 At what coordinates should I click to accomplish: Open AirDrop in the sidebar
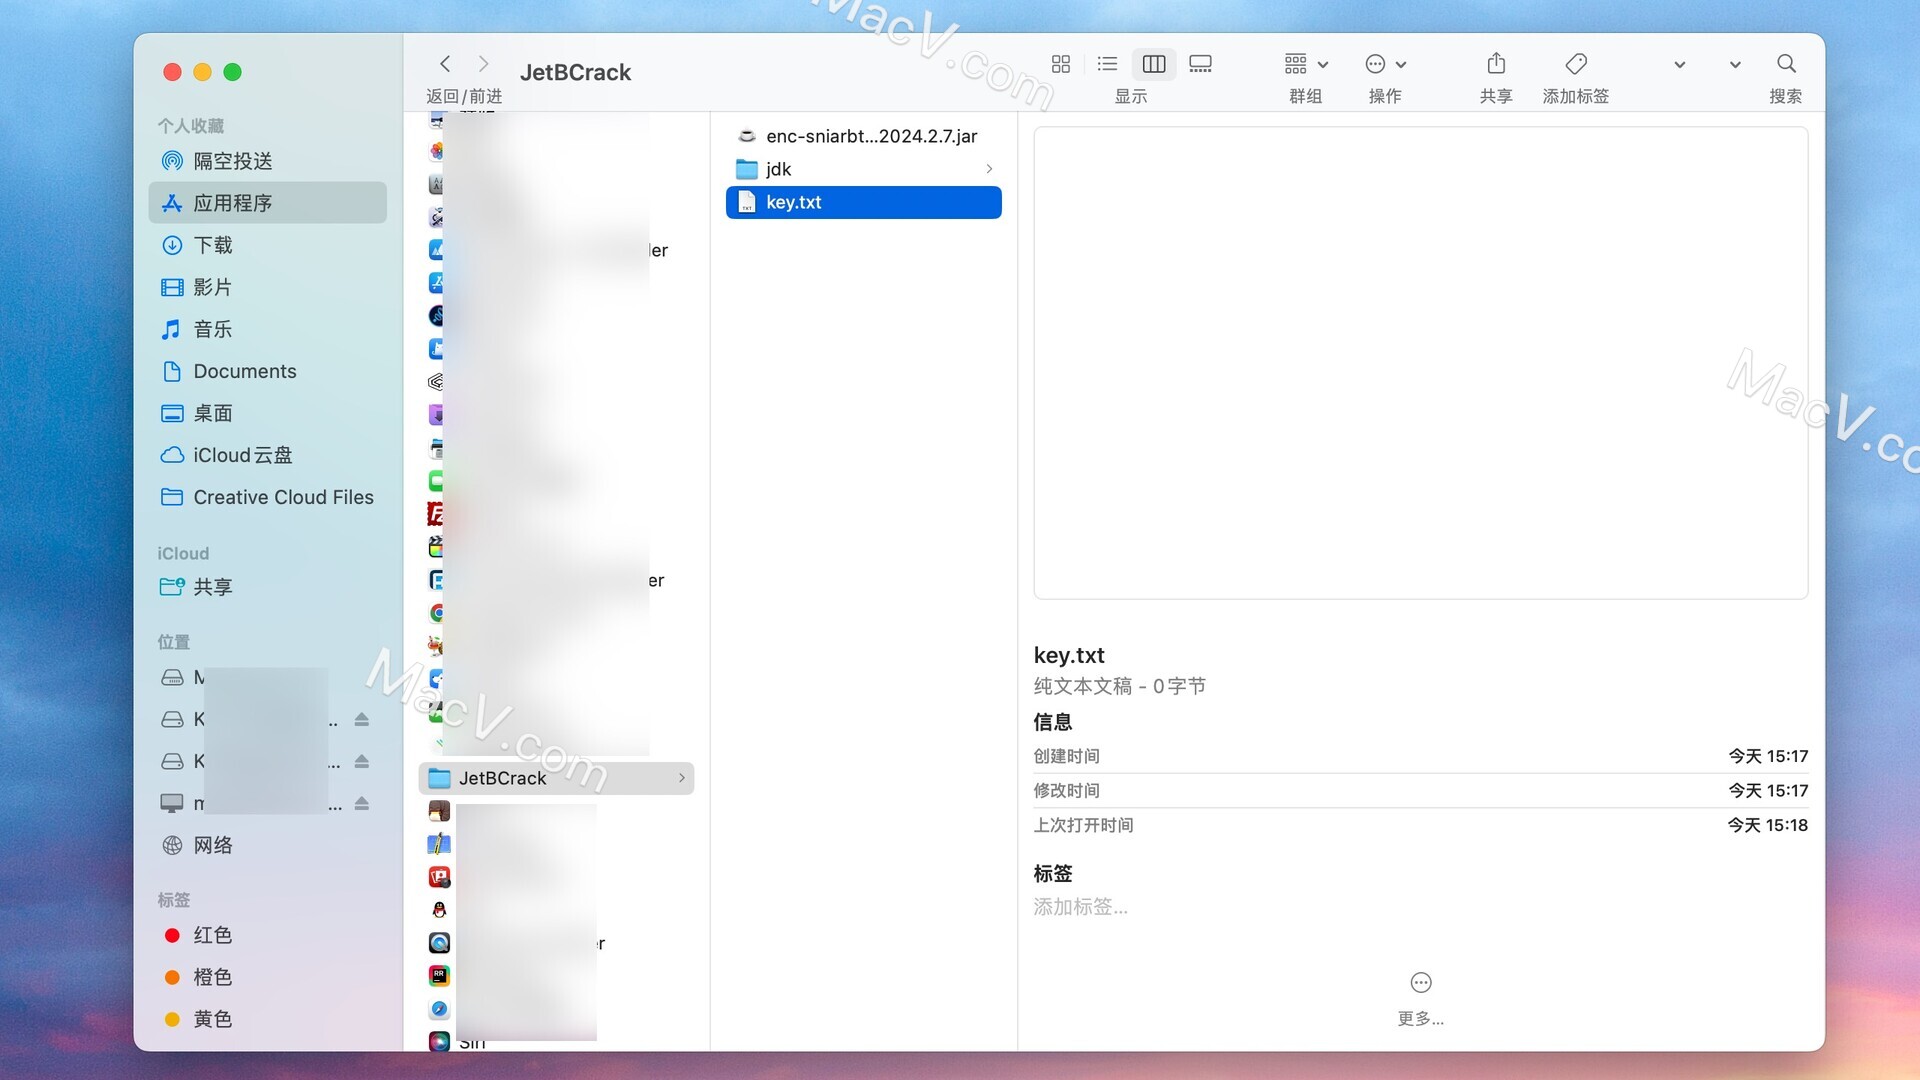[232, 161]
